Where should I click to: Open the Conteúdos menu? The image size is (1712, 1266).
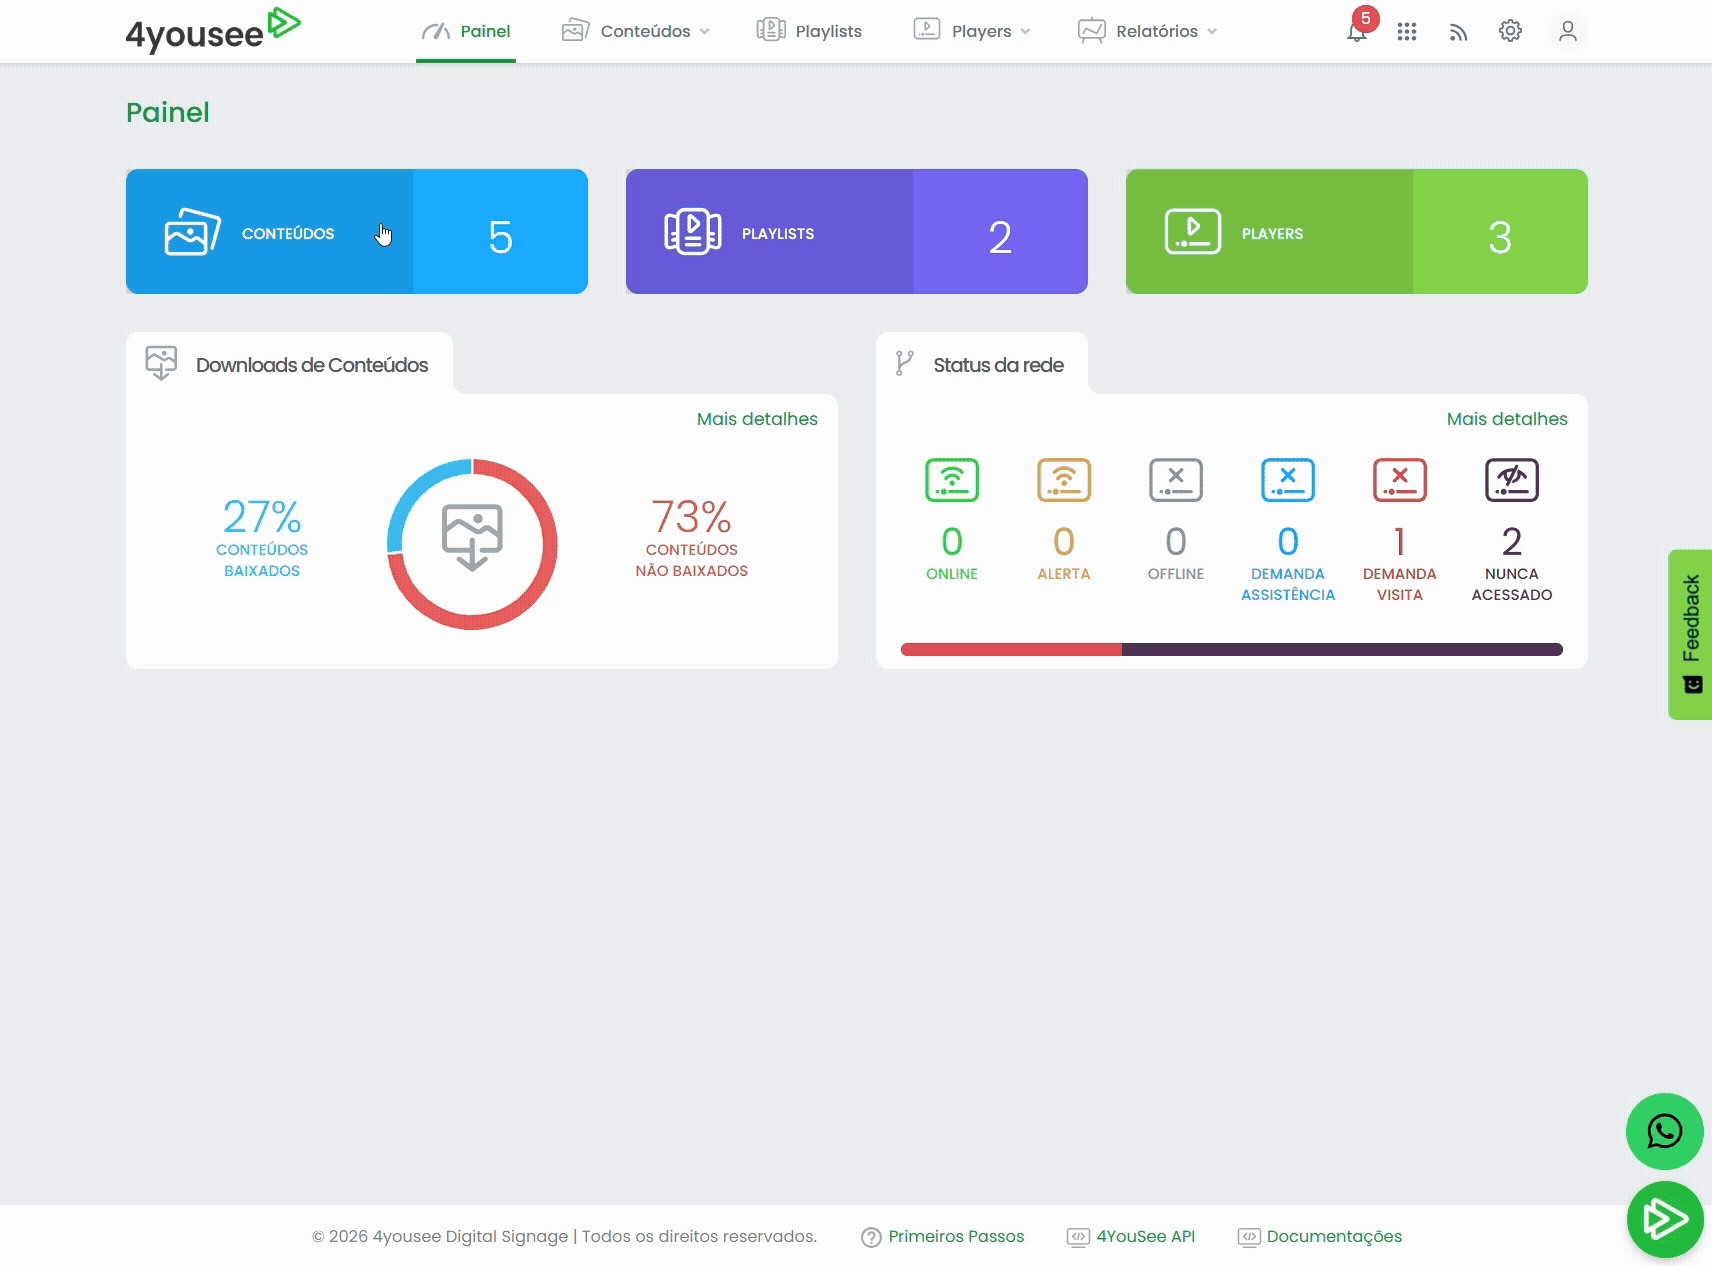(636, 31)
